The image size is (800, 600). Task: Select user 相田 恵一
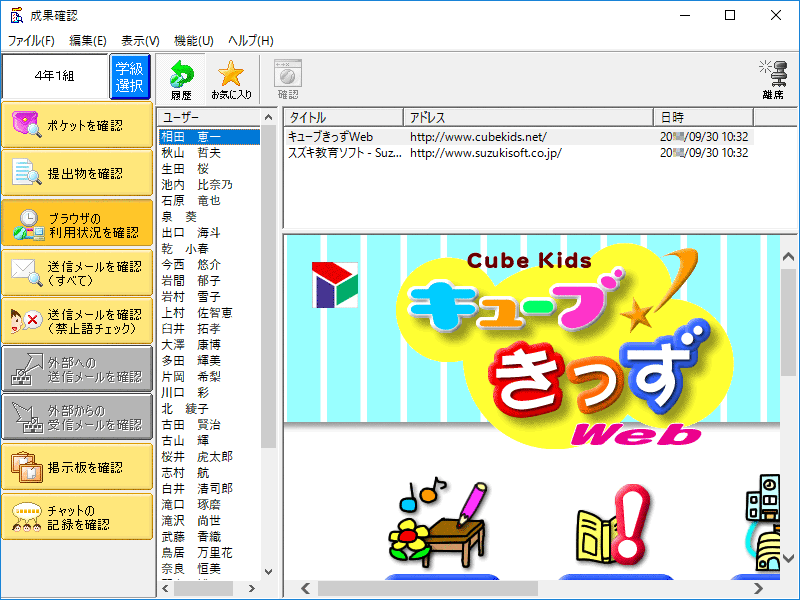pos(209,137)
